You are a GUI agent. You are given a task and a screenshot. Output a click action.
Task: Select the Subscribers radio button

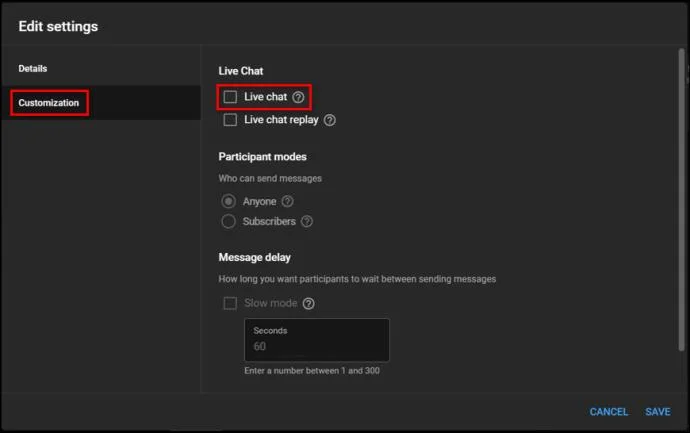click(x=228, y=221)
